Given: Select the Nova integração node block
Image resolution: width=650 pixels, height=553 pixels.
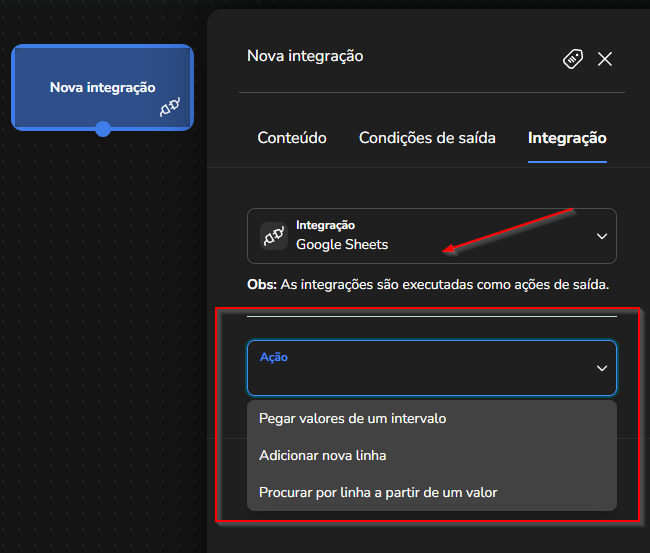Looking at the screenshot, I should [102, 87].
